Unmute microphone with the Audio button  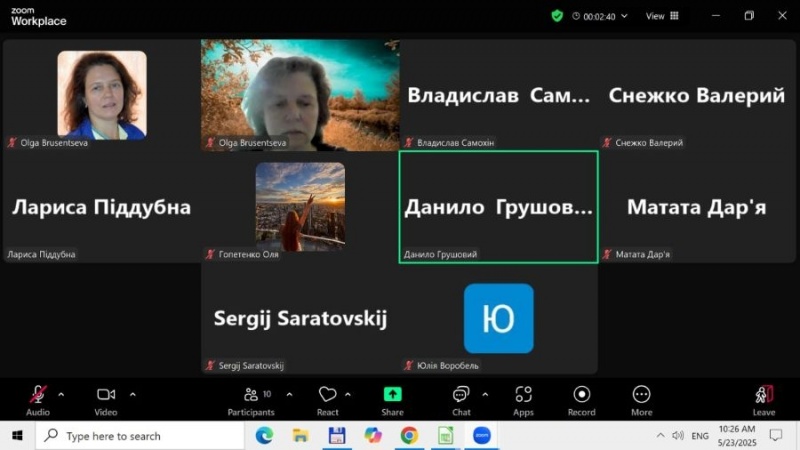[x=38, y=400]
